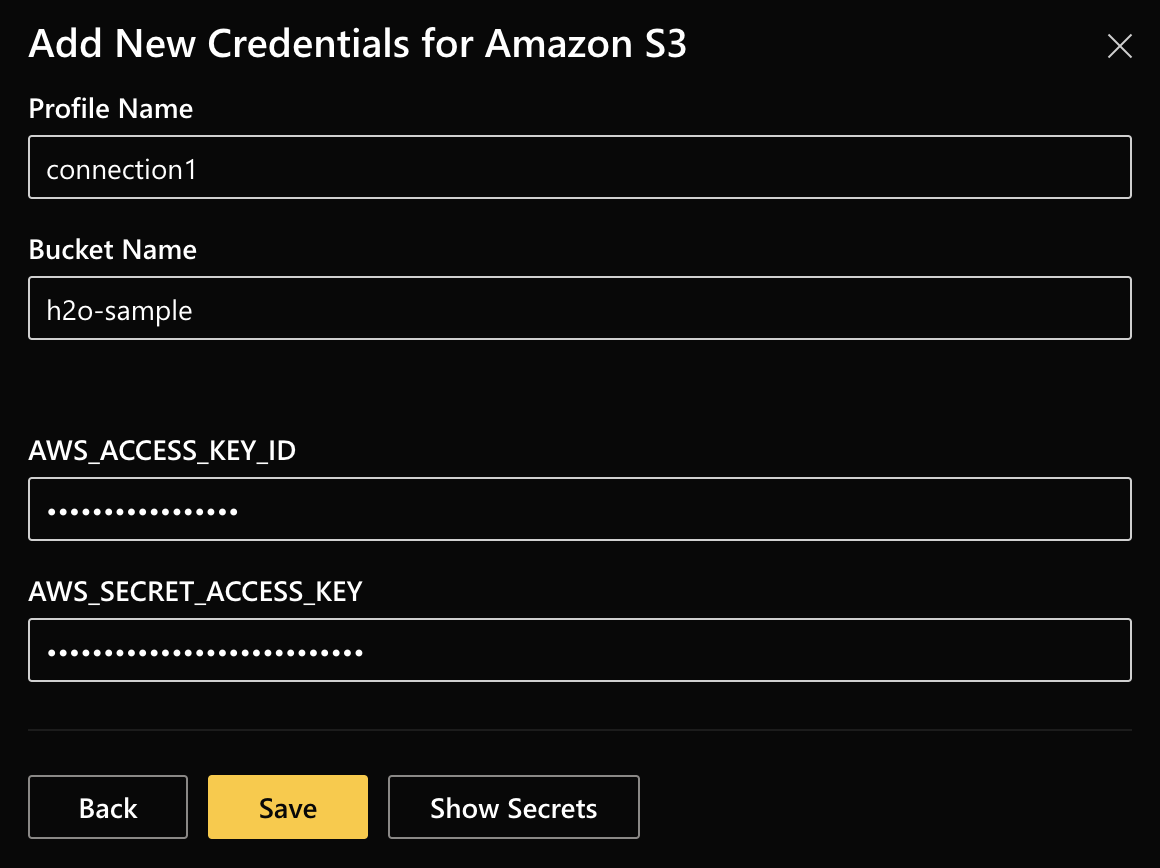Viewport: 1160px width, 868px height.
Task: Reveal hidden keys with Show Secrets
Action: coord(513,807)
